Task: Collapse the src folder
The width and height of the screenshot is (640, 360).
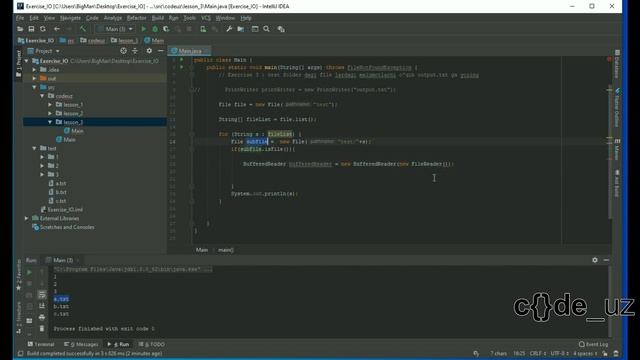Action: (x=34, y=87)
